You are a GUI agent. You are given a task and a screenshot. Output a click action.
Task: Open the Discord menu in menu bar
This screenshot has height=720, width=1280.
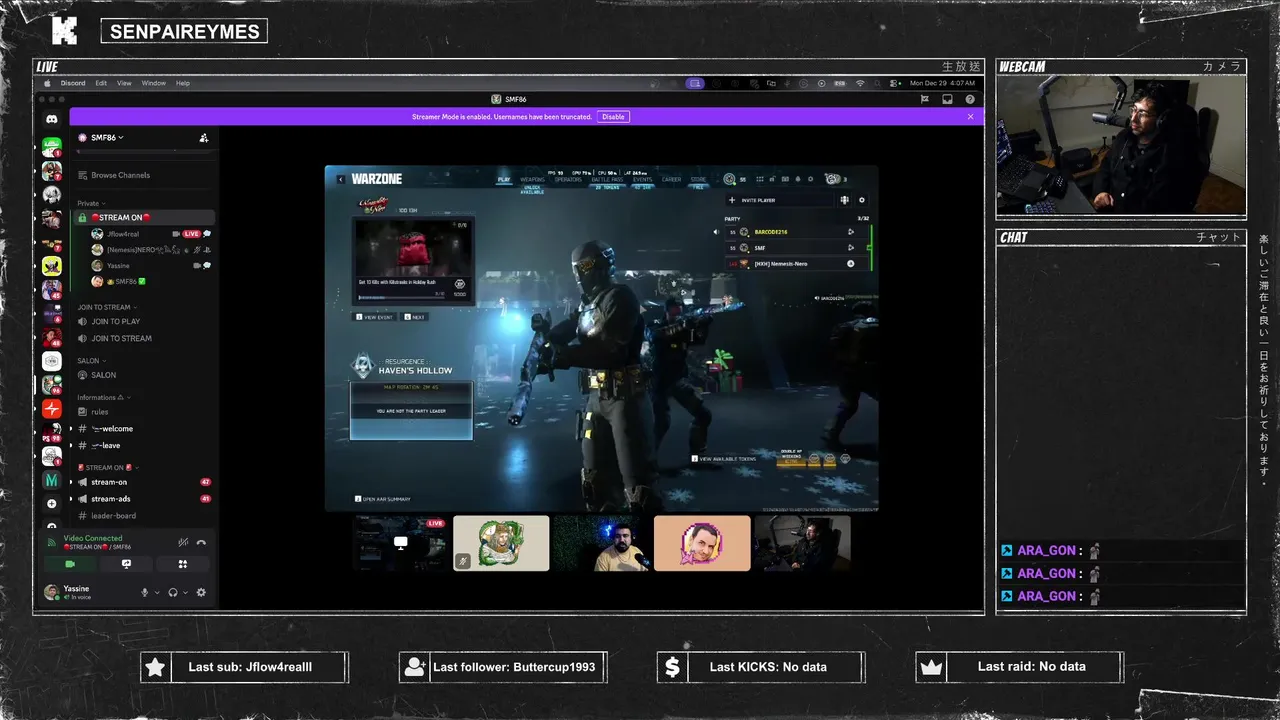tap(73, 83)
